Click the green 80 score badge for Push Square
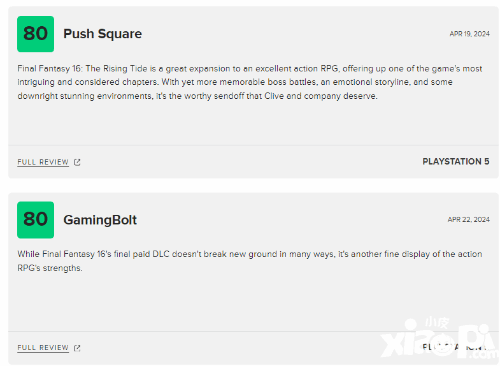 (x=35, y=34)
